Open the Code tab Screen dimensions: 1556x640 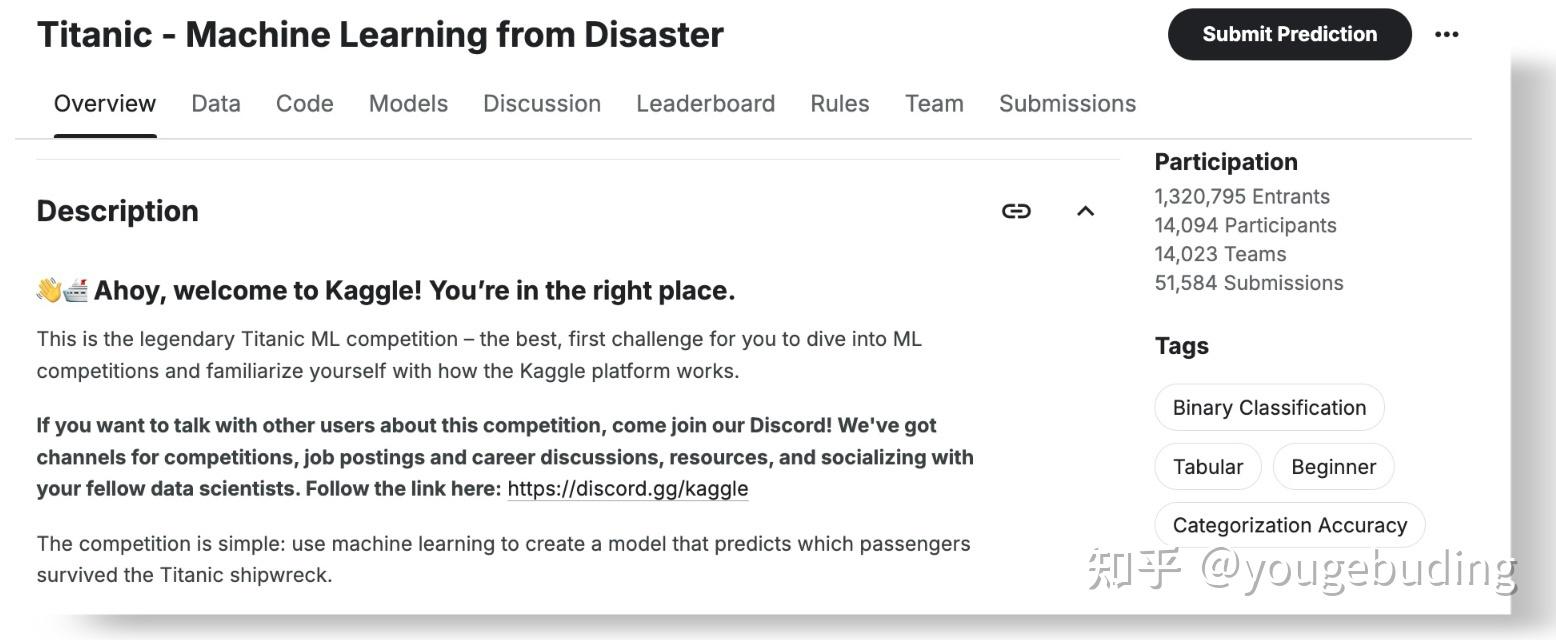point(305,104)
